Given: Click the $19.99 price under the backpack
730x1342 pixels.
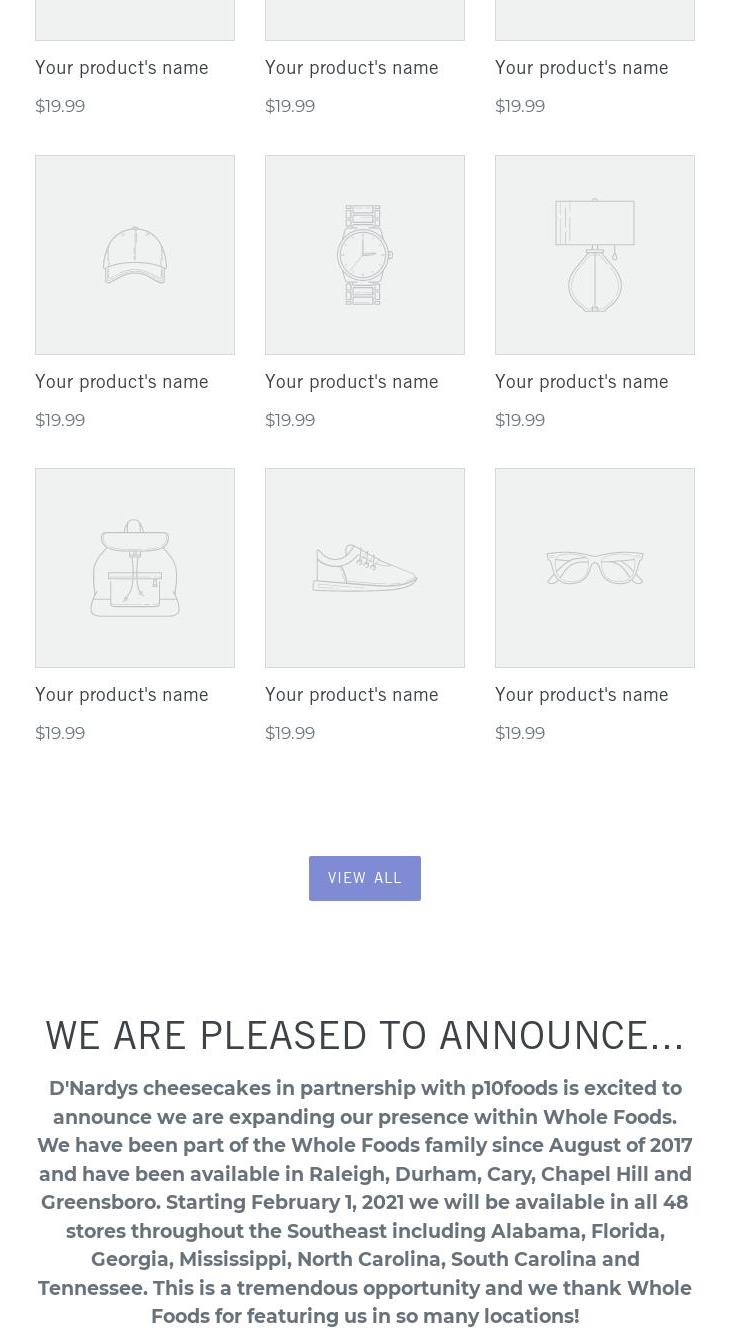Looking at the screenshot, I should click(60, 734).
